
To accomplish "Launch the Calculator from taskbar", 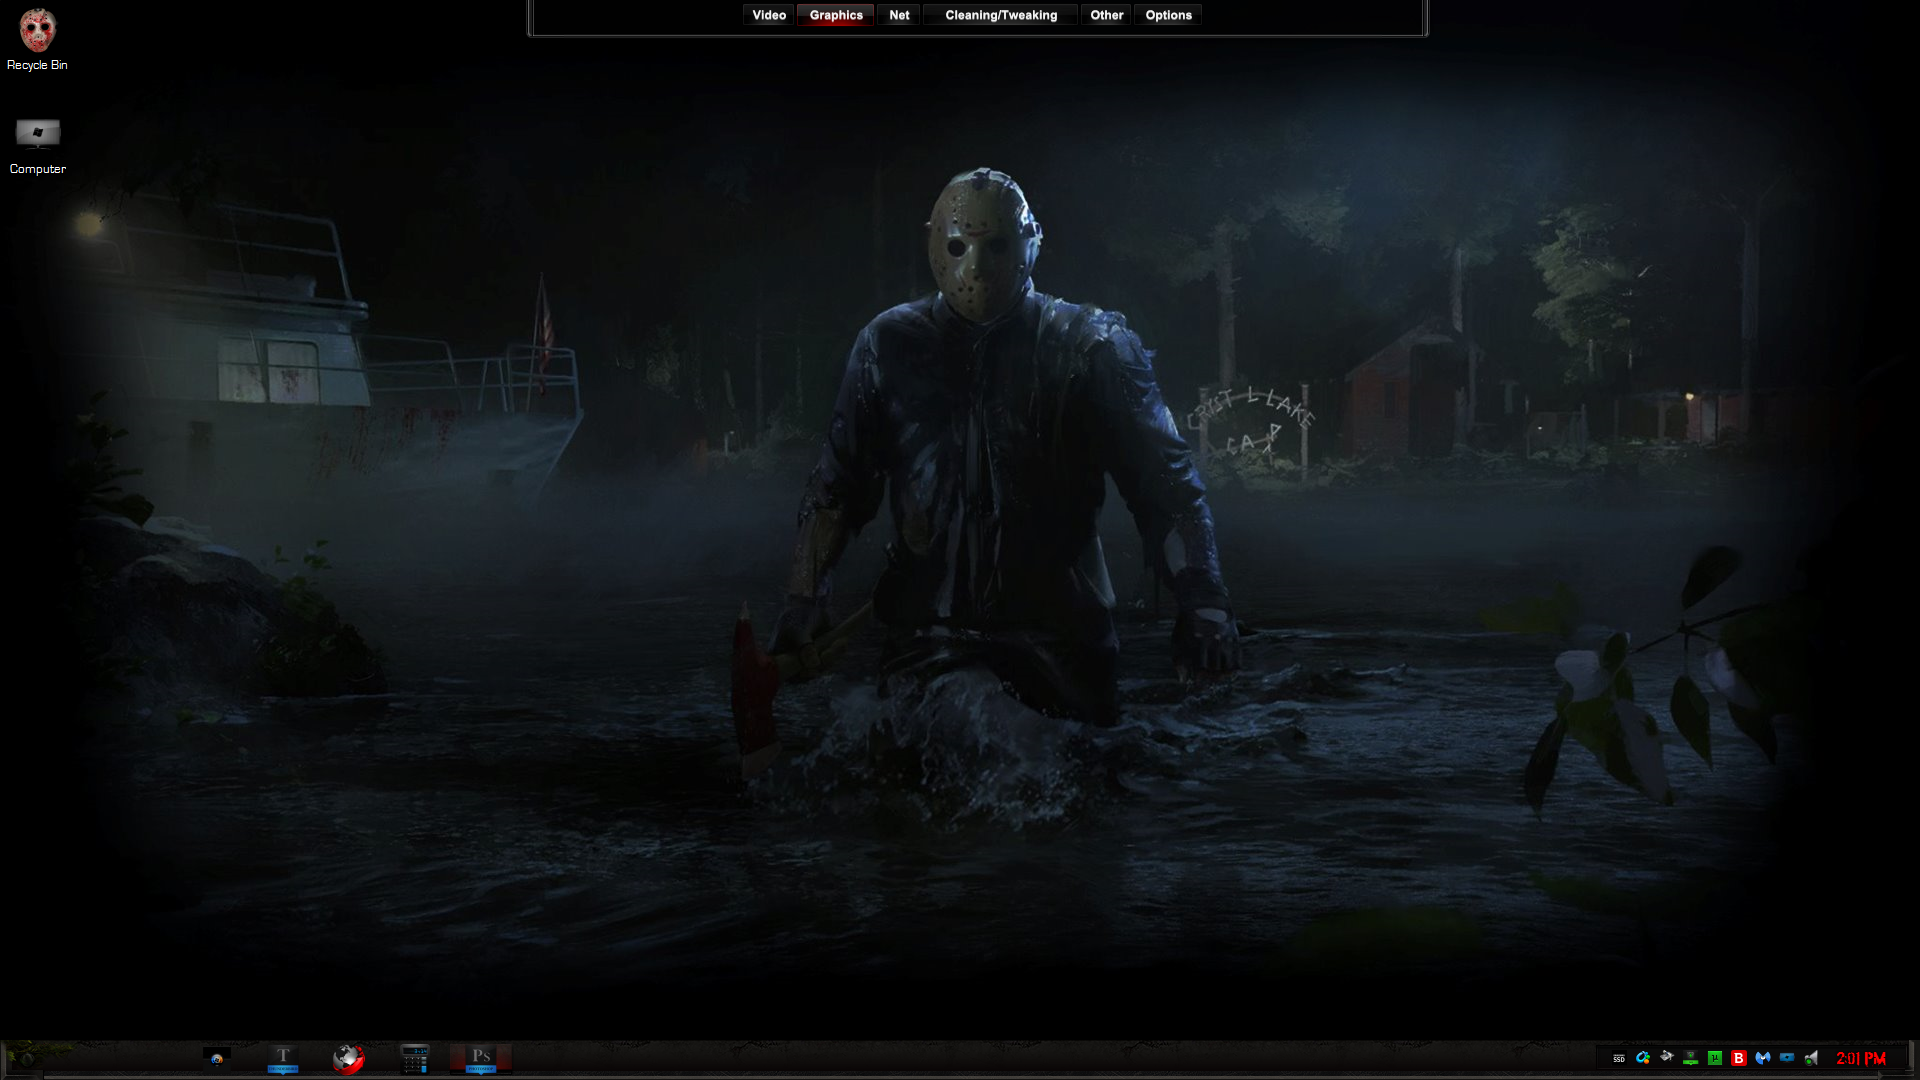I will pos(415,1058).
